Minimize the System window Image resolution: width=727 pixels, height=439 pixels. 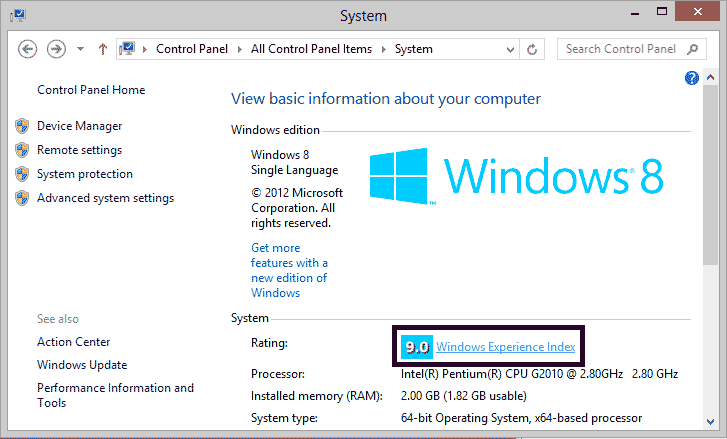pyautogui.click(x=635, y=13)
